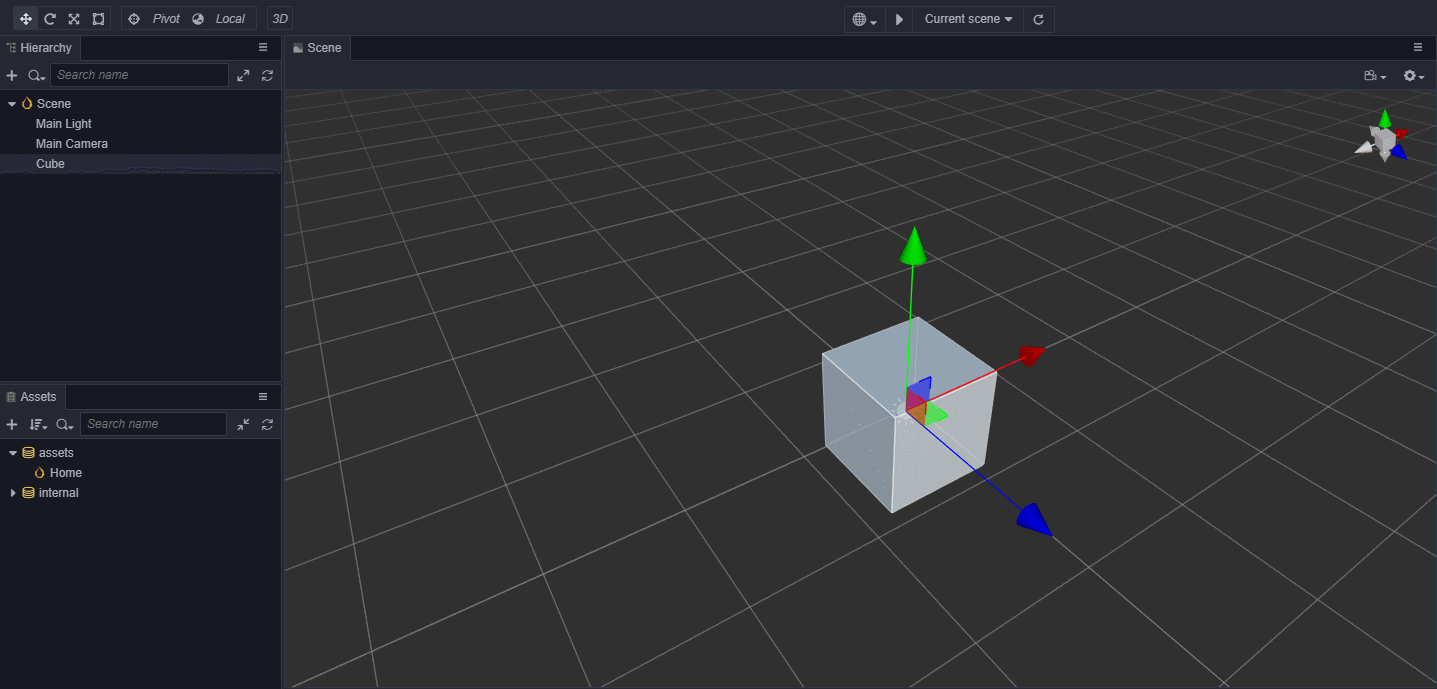The width and height of the screenshot is (1437, 689).
Task: Click the blue Z cone on the view cube
Action: pyautogui.click(x=1398, y=152)
